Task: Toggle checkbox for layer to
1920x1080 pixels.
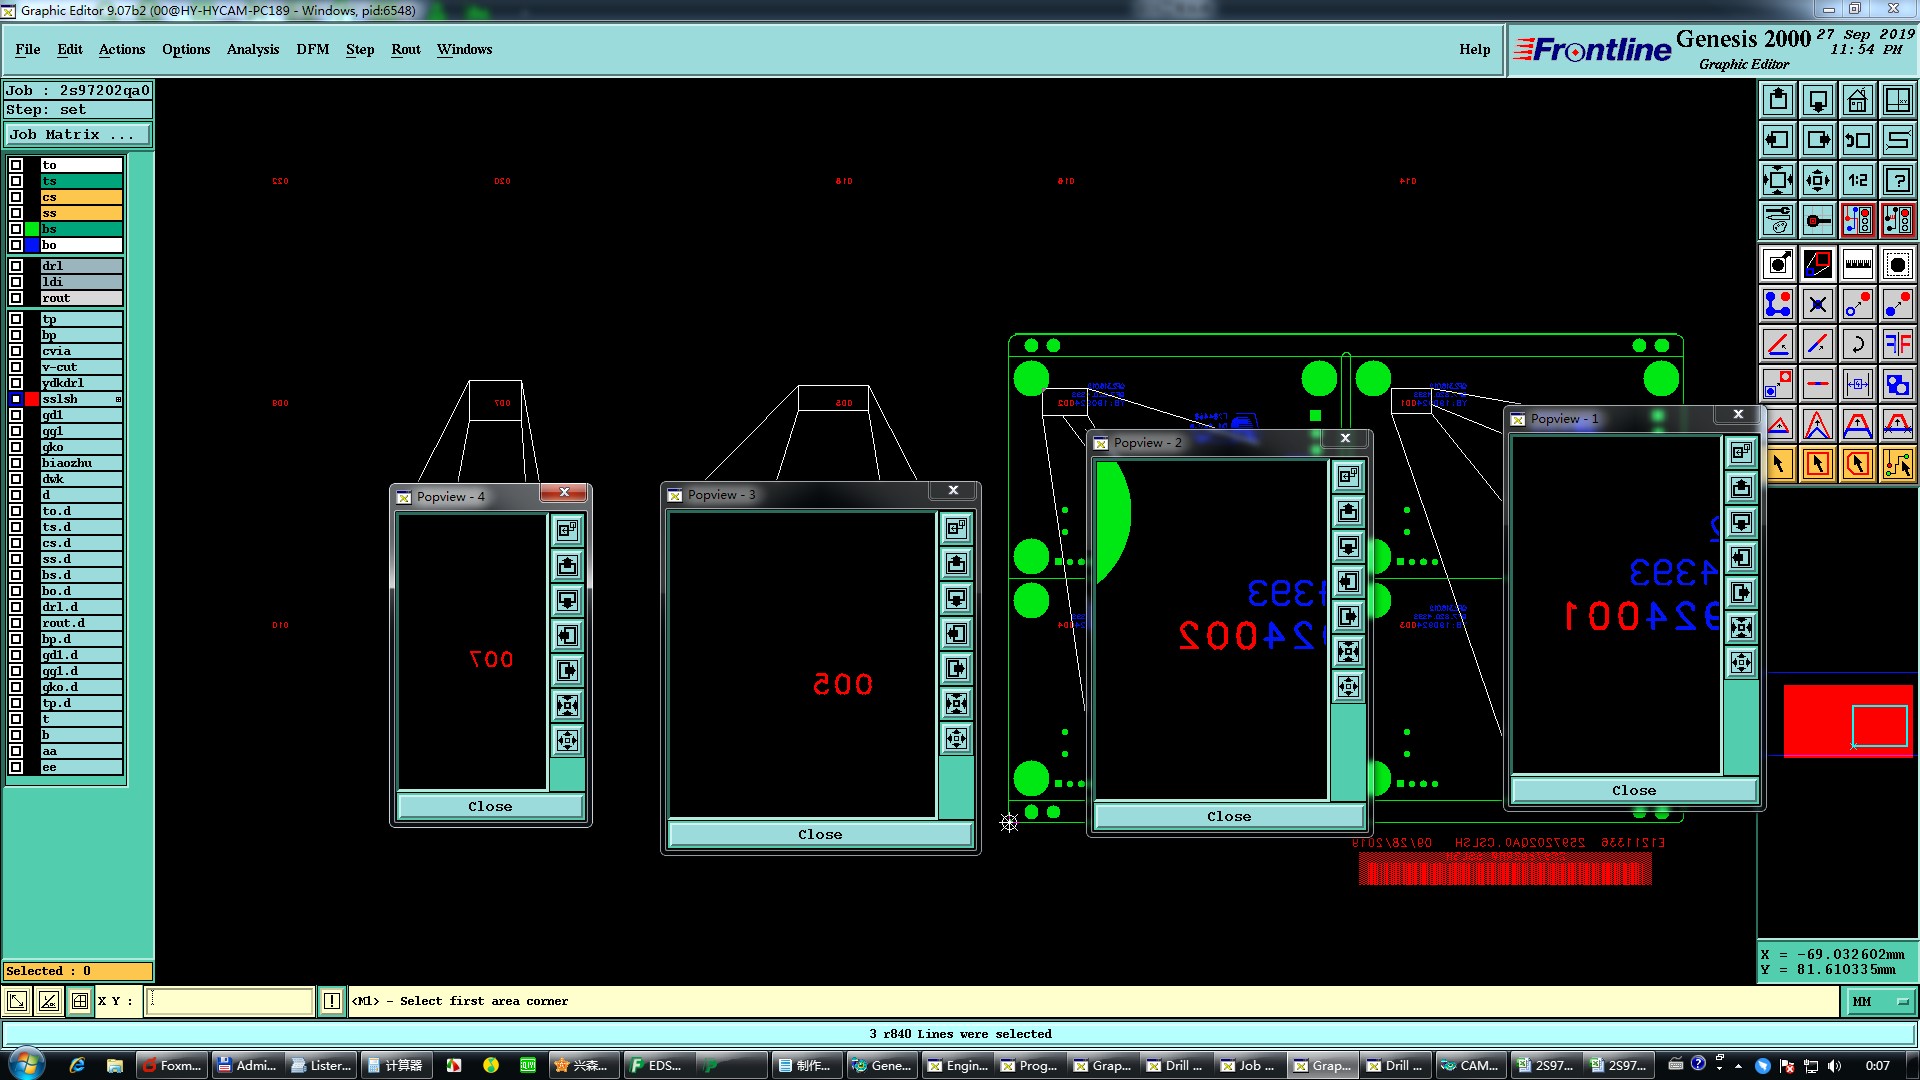Action: coord(16,165)
